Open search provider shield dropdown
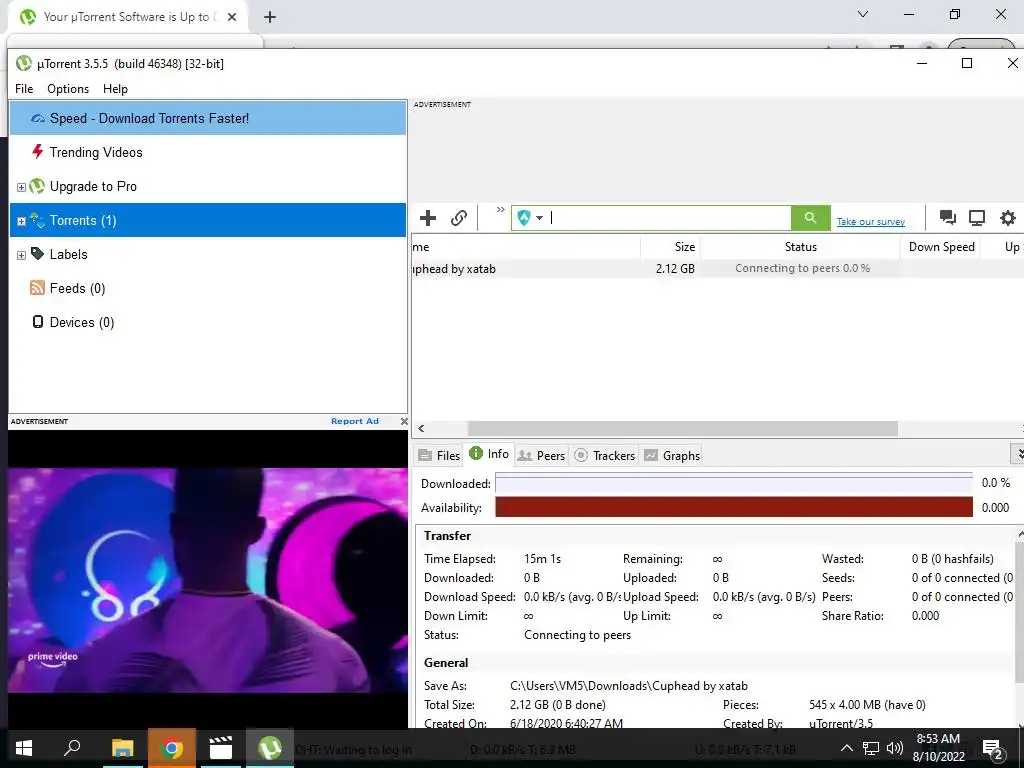 [530, 218]
